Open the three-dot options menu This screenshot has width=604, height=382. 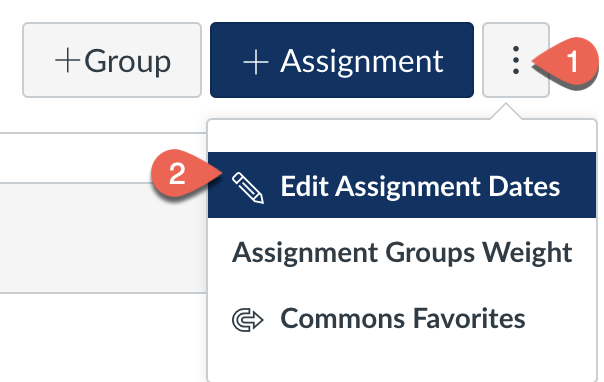(x=516, y=60)
